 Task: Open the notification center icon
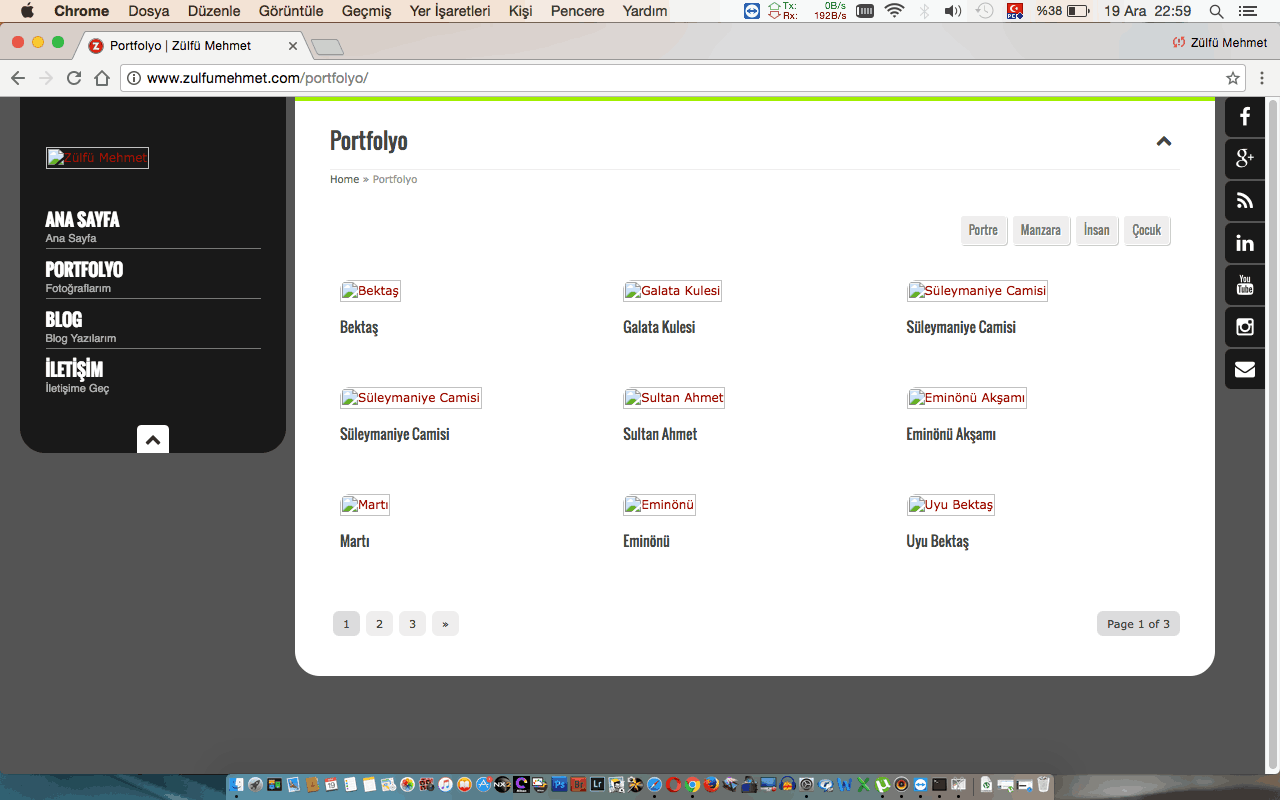pyautogui.click(x=1246, y=11)
